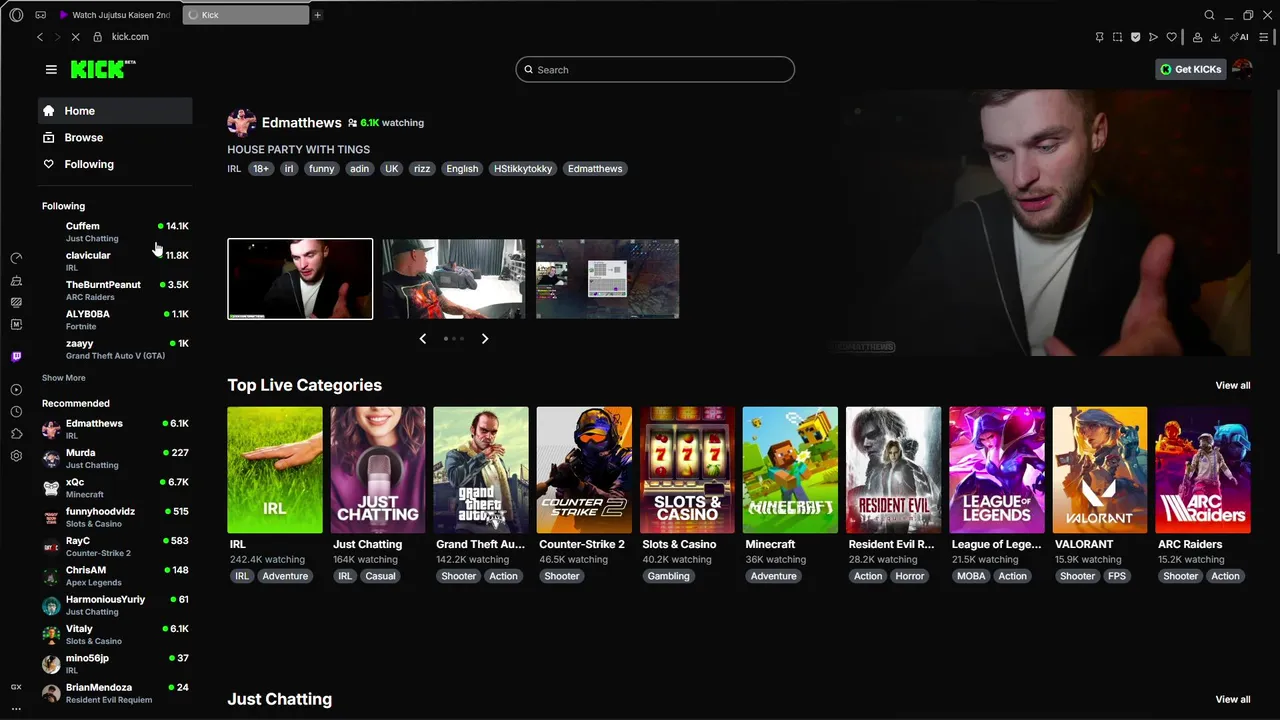
Task: Click the send/flow arrow icon
Action: tap(1153, 37)
